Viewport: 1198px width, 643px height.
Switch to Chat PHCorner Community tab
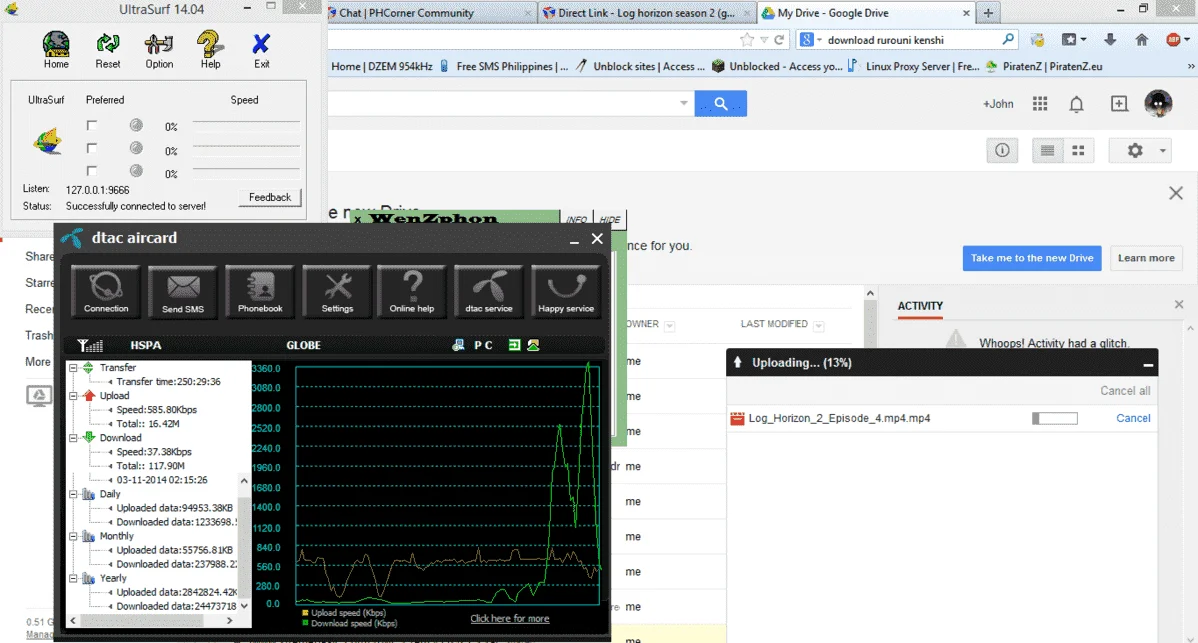click(431, 13)
